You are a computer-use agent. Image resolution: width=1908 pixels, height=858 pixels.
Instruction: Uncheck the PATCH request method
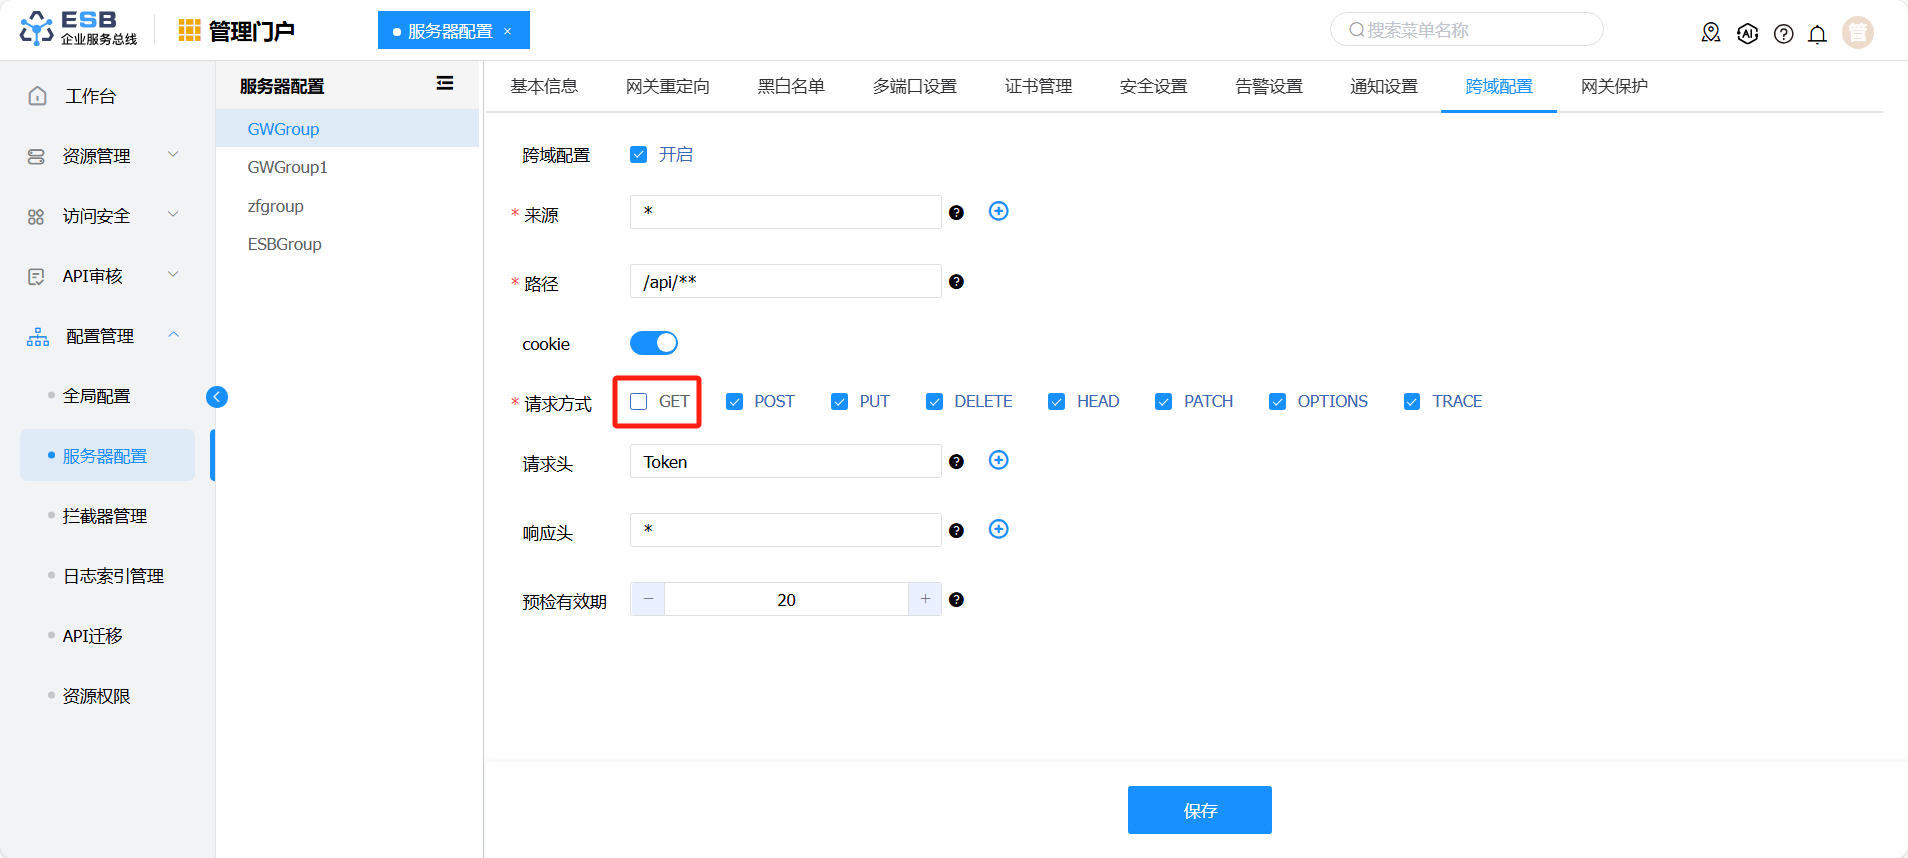[1163, 401]
